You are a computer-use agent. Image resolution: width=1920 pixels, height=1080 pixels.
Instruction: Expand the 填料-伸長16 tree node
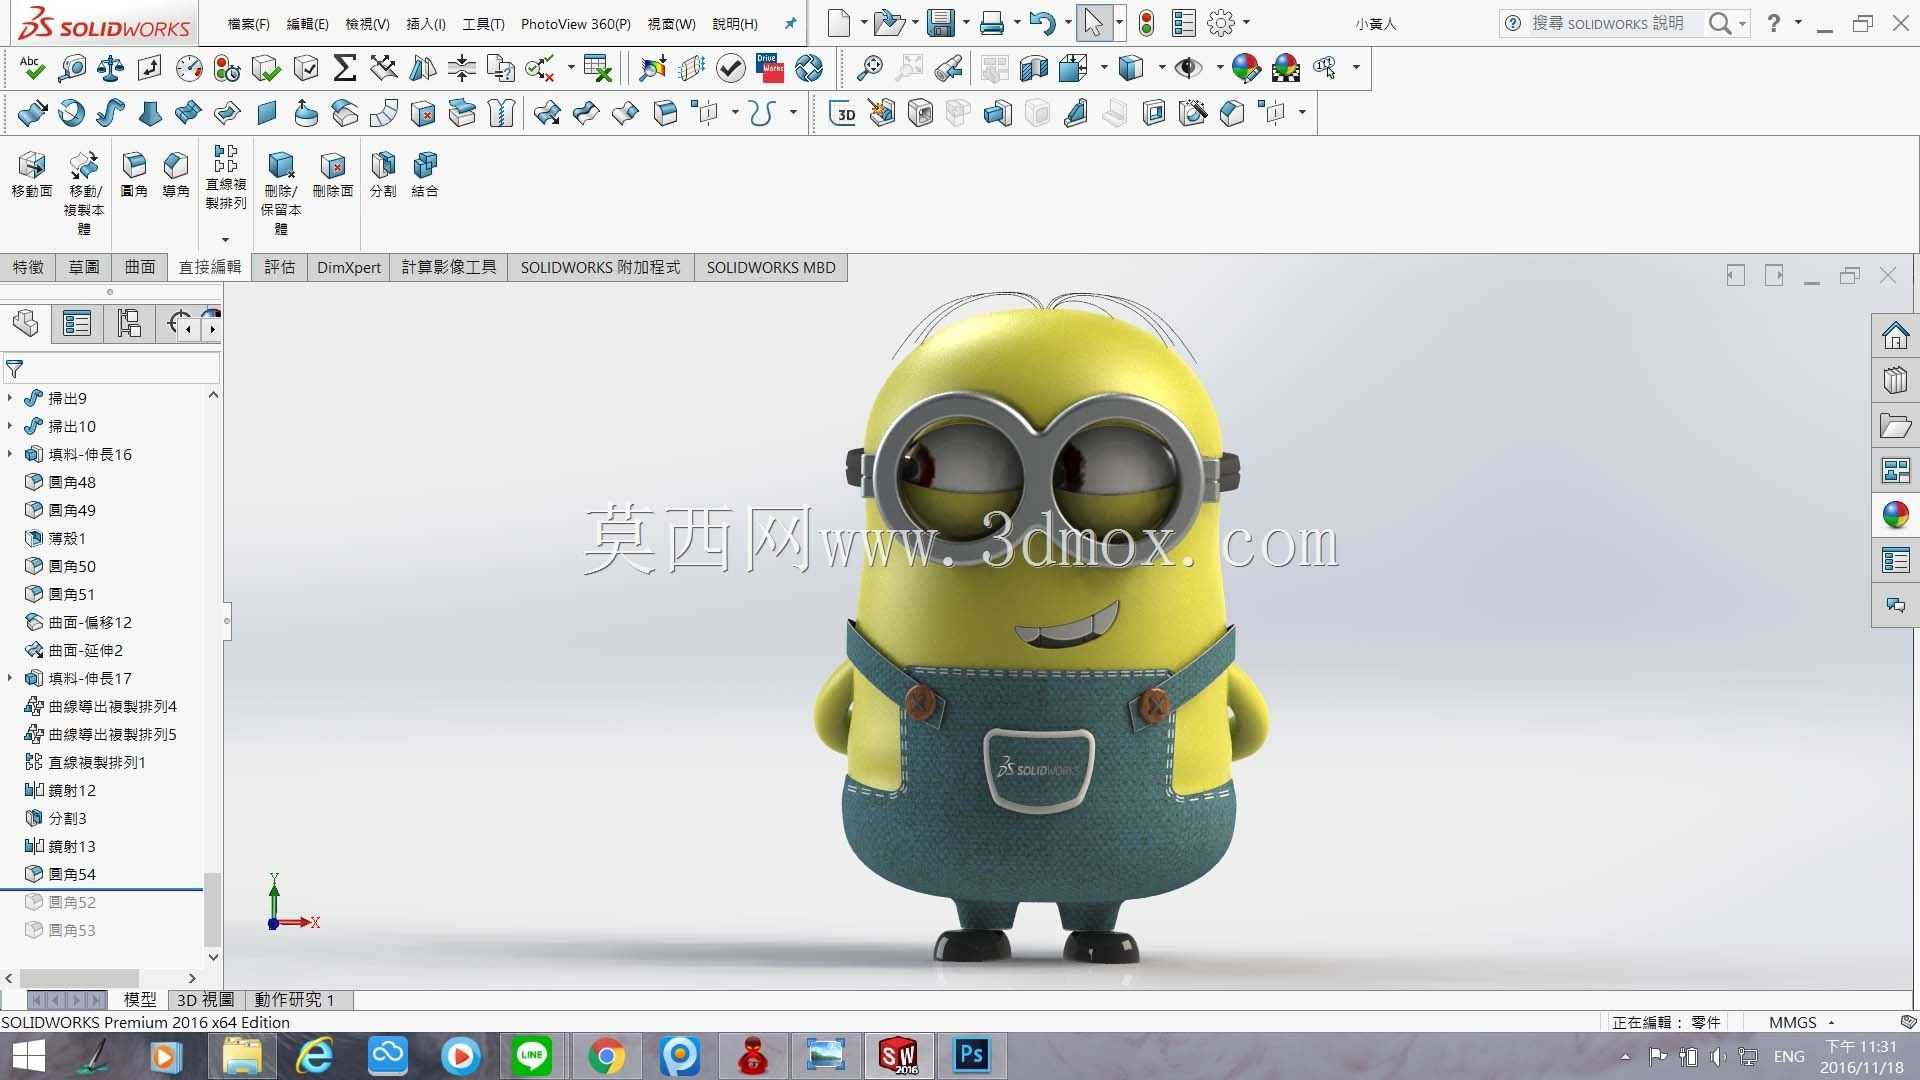tap(10, 454)
